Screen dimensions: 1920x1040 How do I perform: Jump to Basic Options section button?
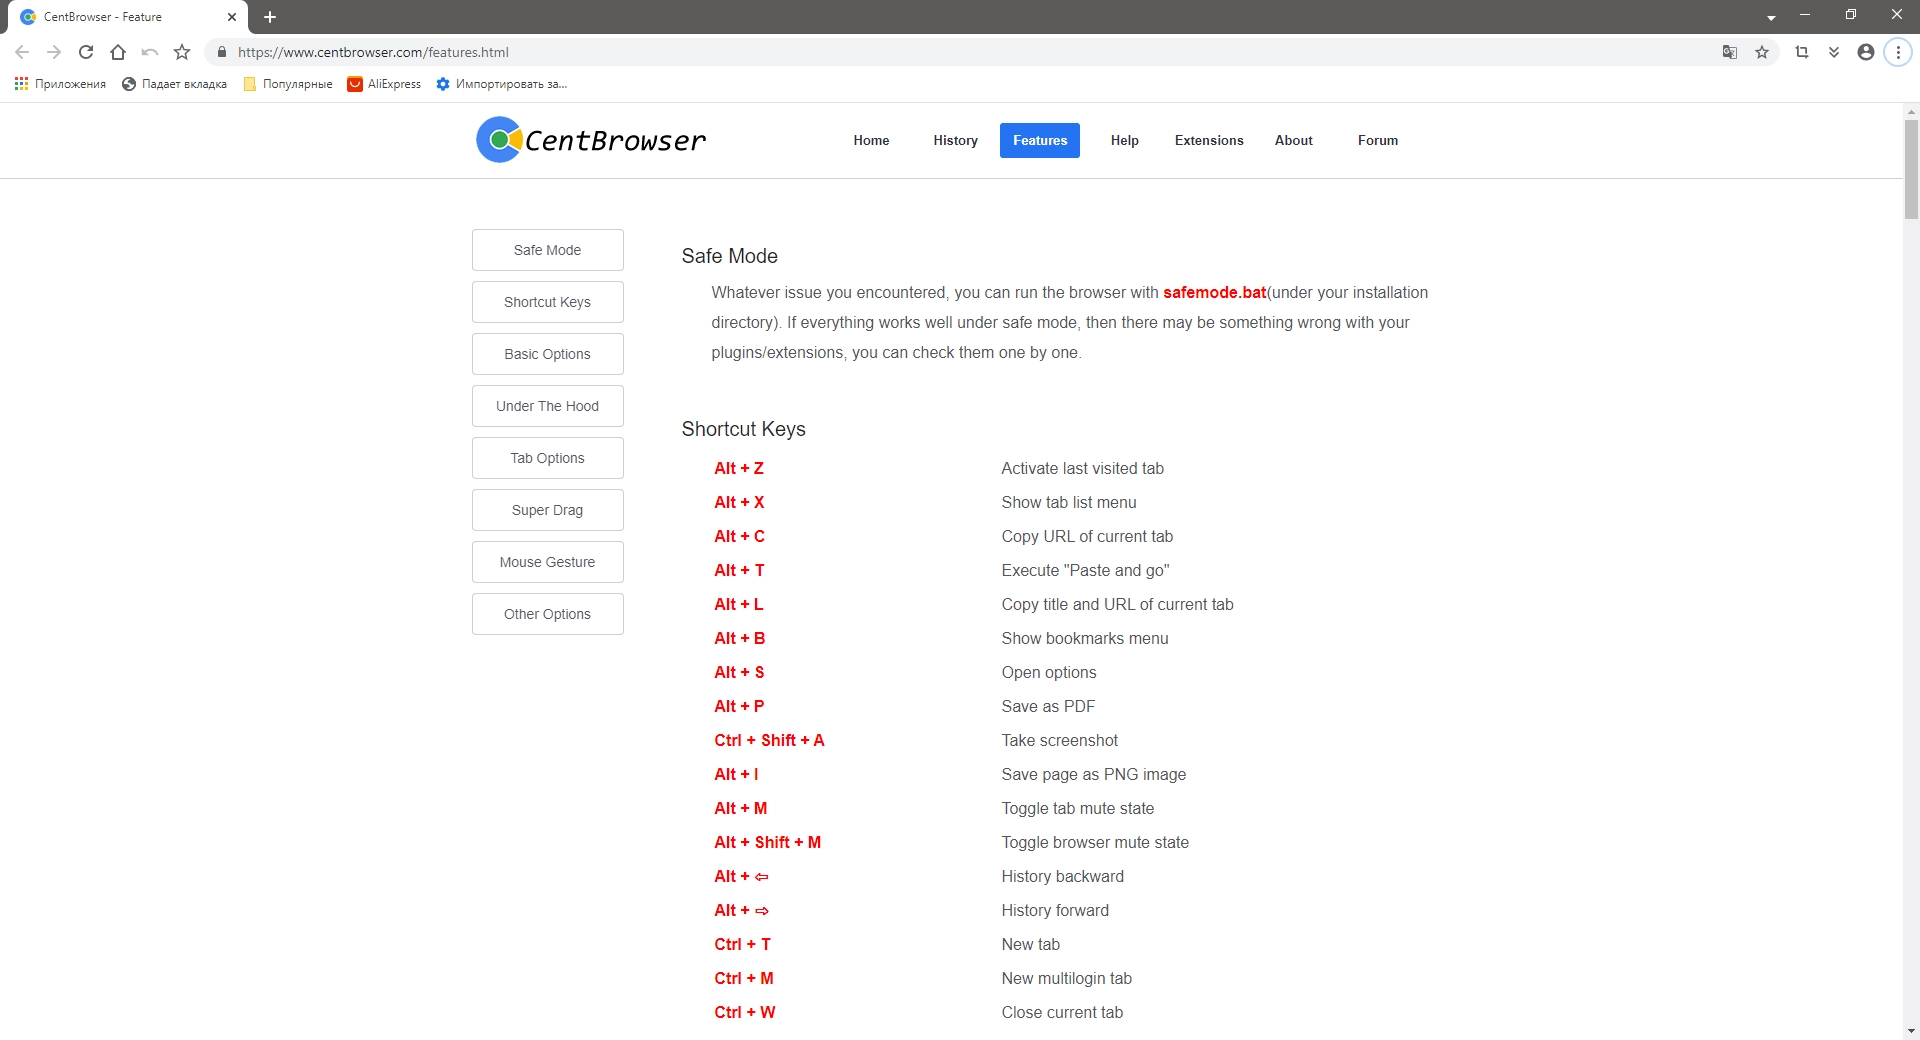[547, 354]
